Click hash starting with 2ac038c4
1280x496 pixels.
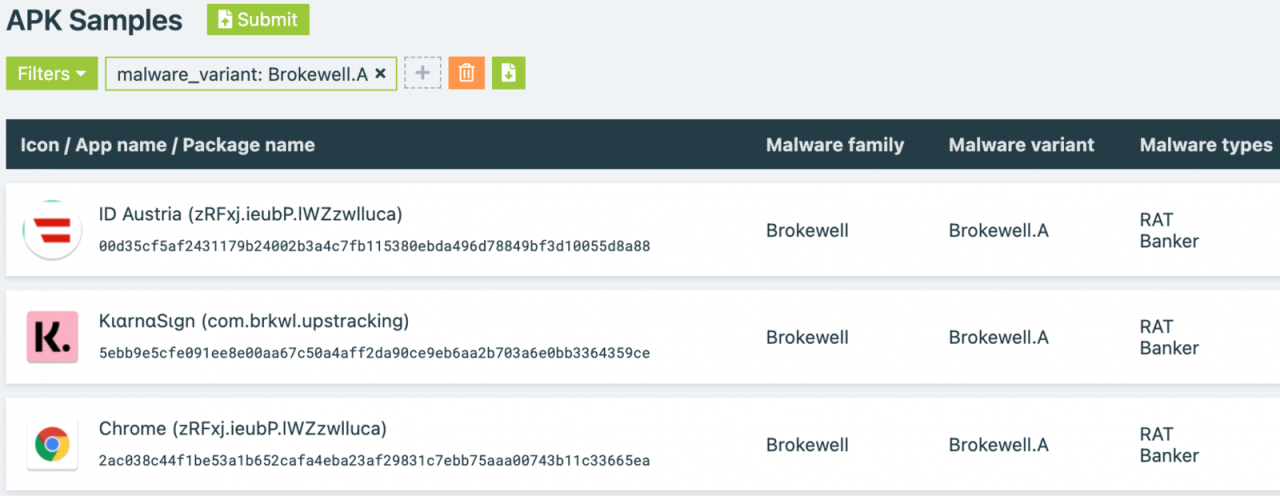point(374,461)
